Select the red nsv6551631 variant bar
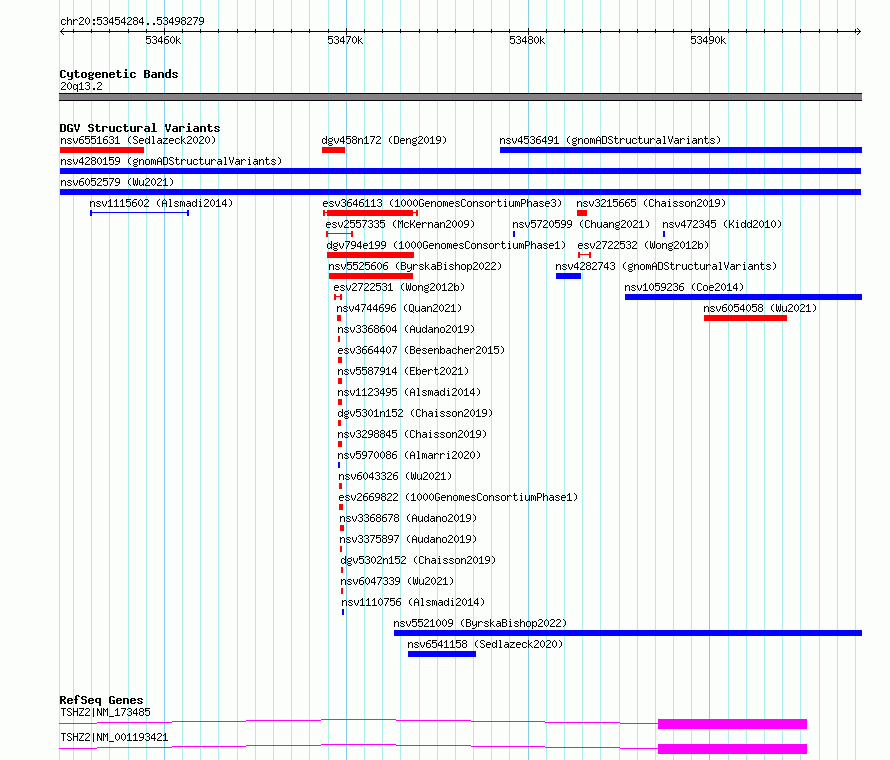The width and height of the screenshot is (890, 760). click(x=102, y=150)
